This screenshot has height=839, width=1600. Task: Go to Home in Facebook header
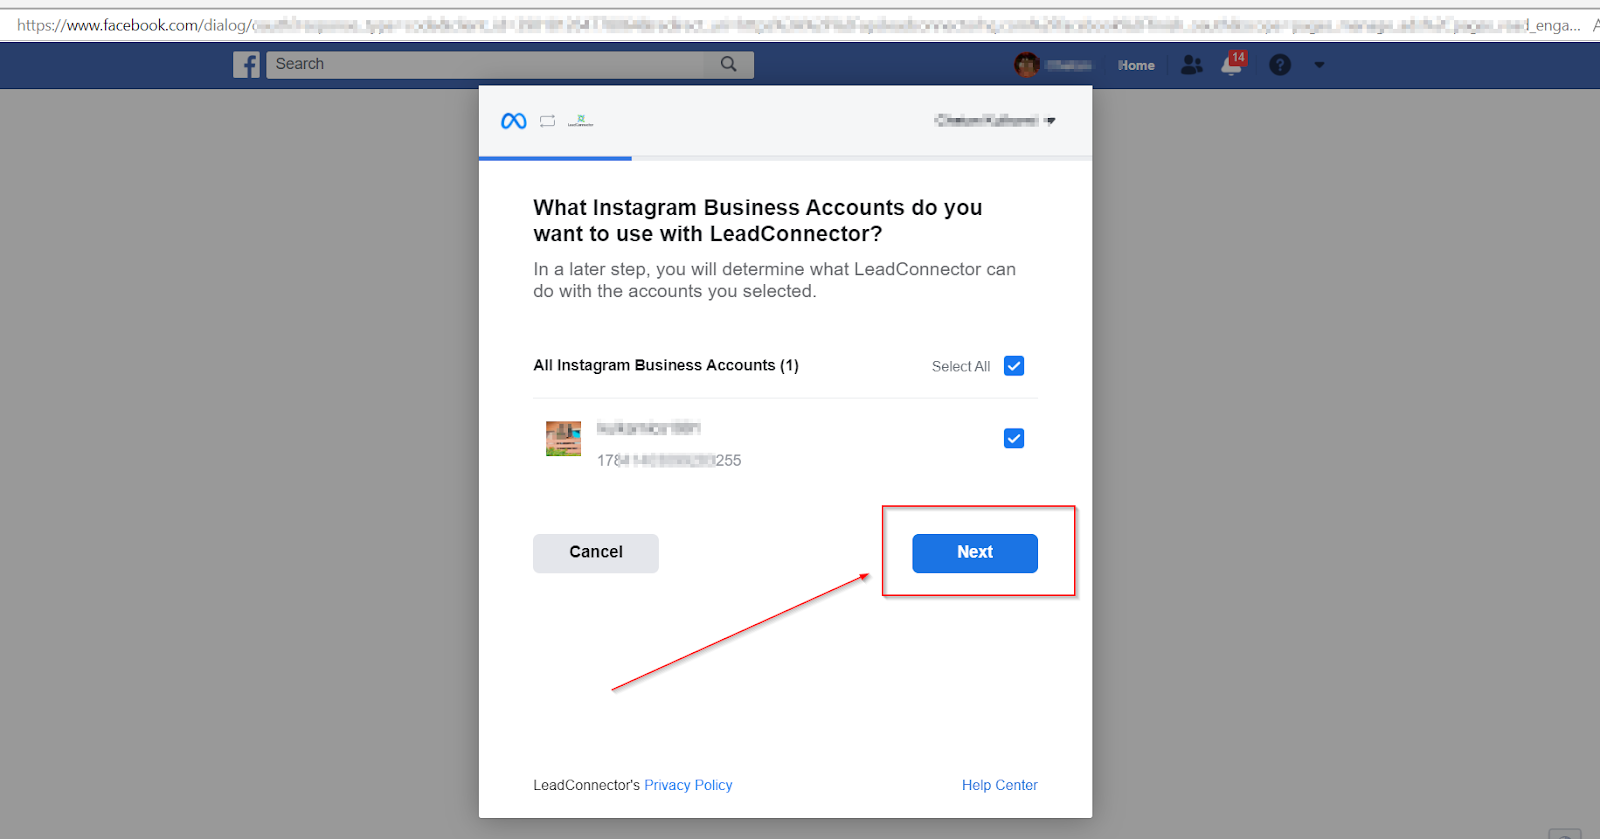[1136, 65]
